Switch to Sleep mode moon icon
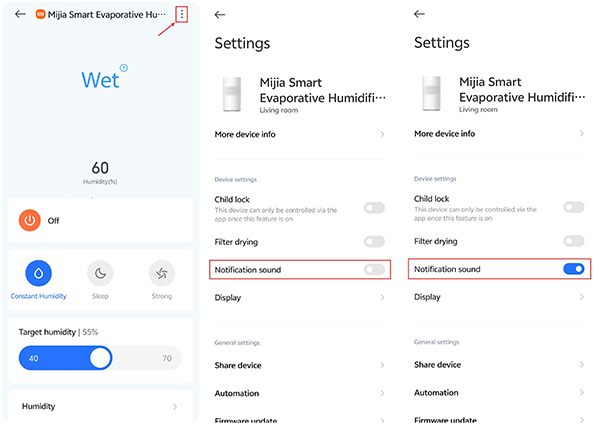This screenshot has width=600, height=424. coord(100,273)
